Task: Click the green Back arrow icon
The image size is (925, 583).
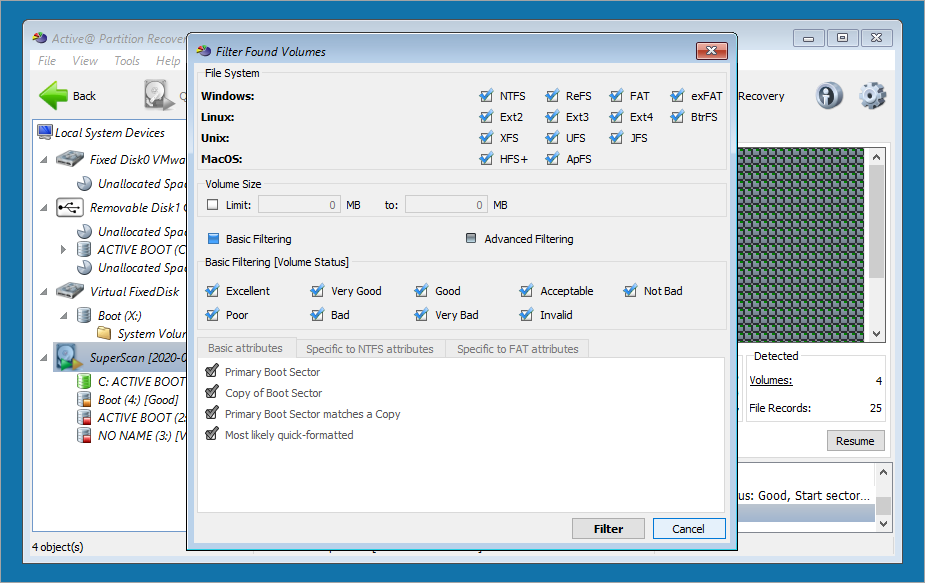Action: coord(54,96)
